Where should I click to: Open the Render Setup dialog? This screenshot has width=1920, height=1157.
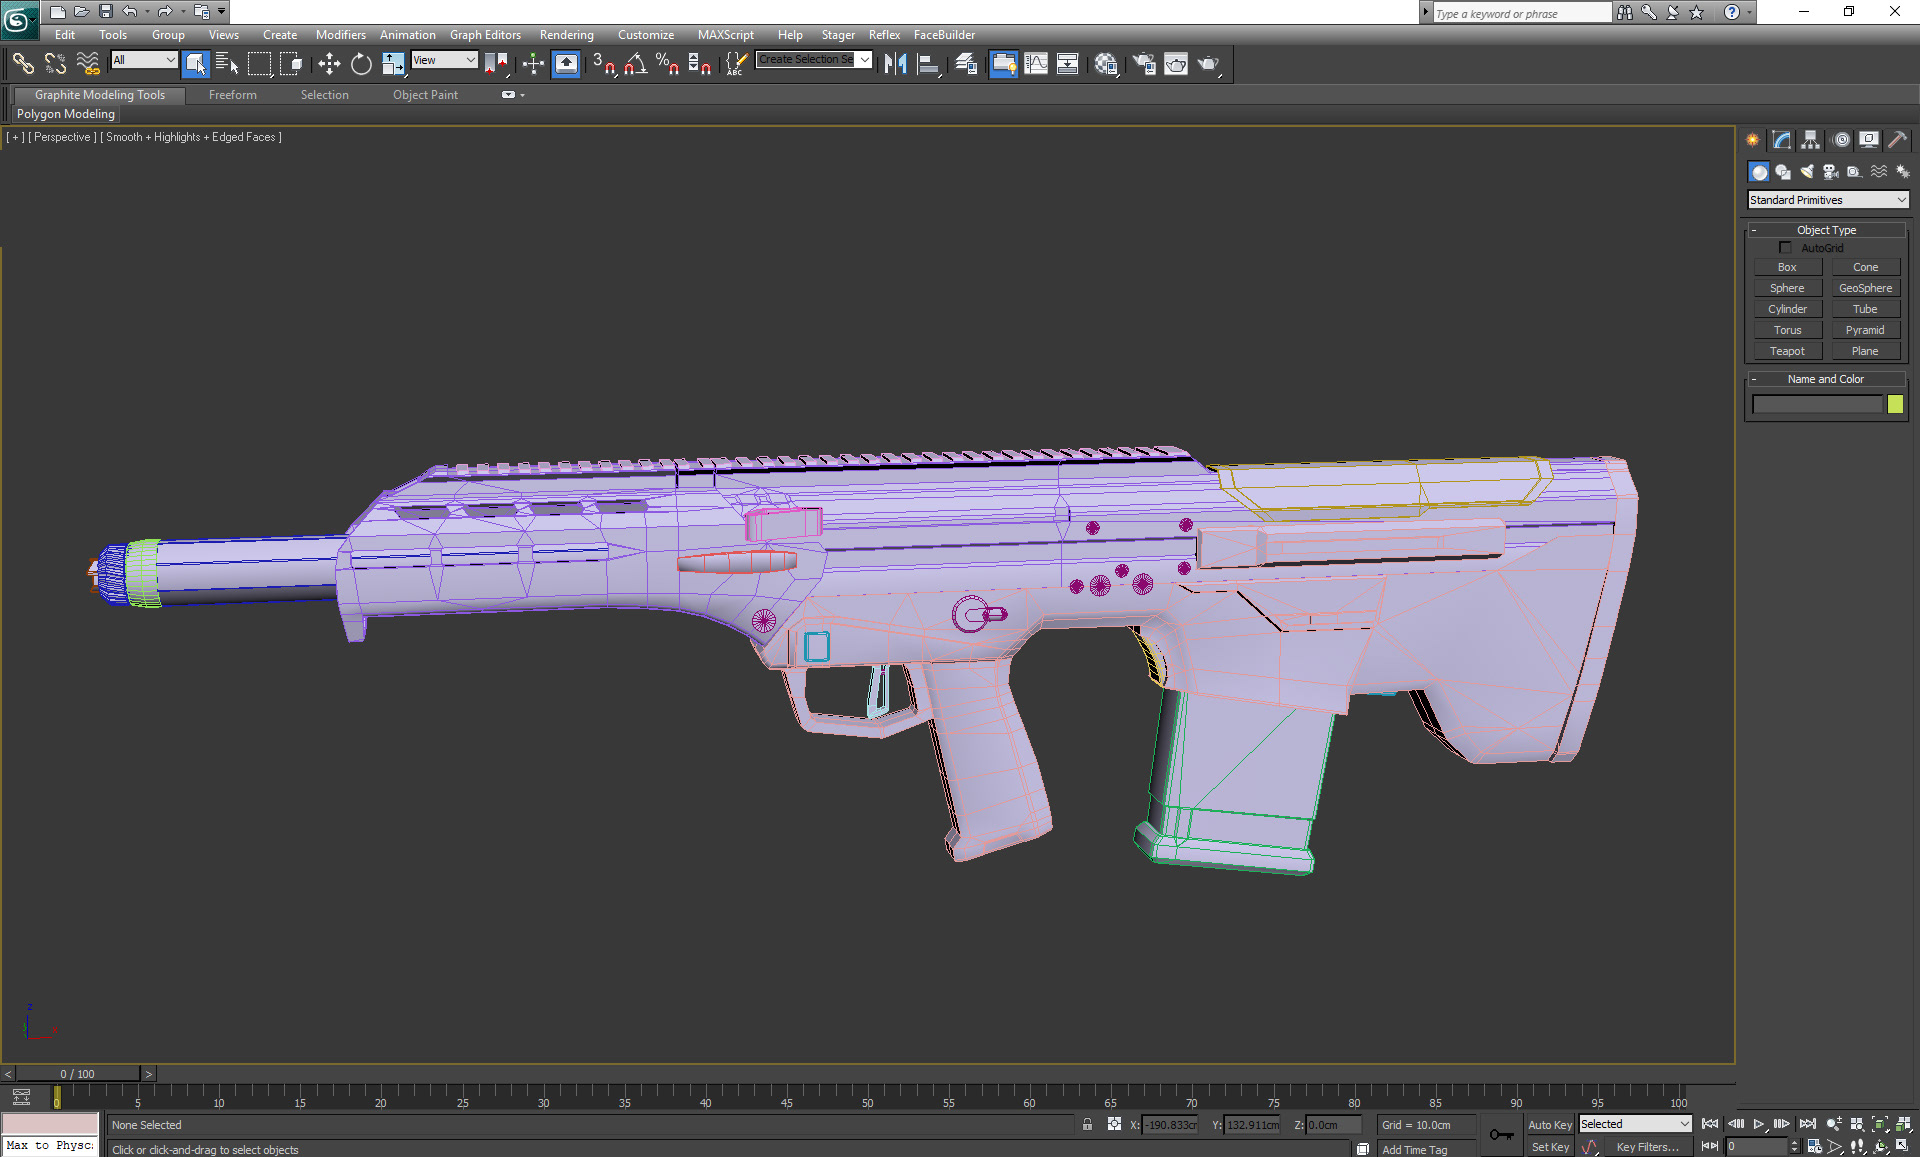point(1143,64)
